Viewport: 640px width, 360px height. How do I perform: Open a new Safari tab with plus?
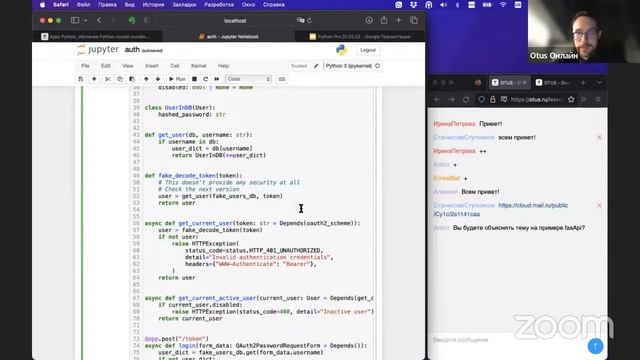pos(399,20)
